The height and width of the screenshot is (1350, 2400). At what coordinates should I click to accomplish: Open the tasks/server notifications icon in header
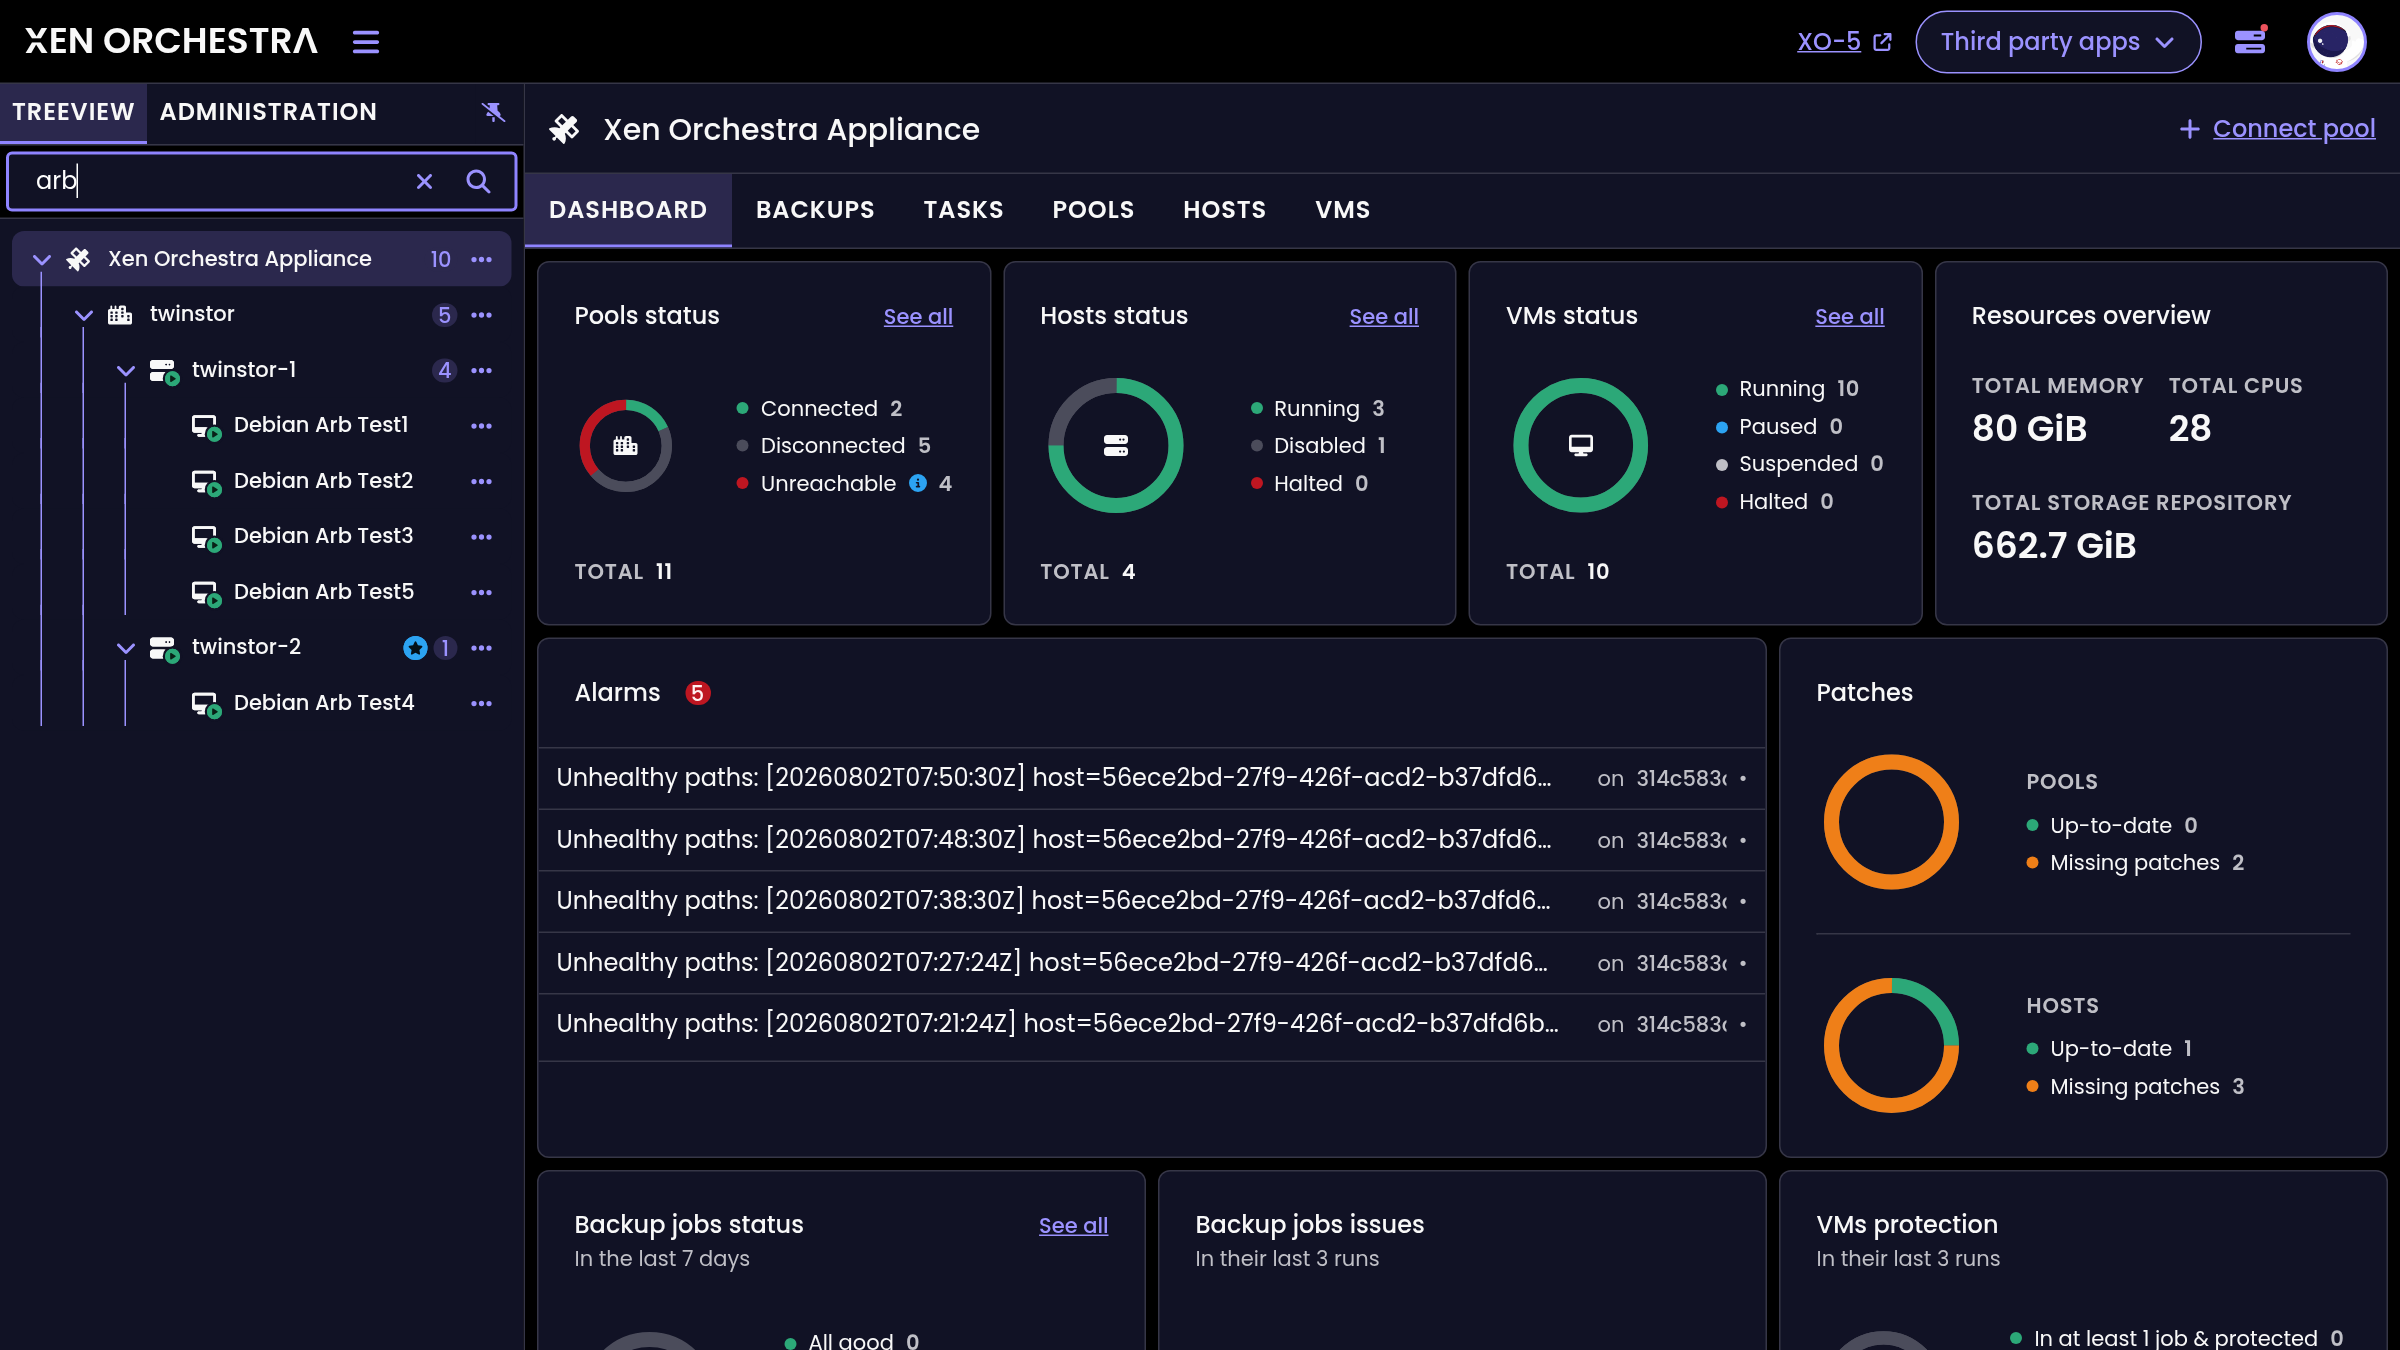coord(2250,42)
